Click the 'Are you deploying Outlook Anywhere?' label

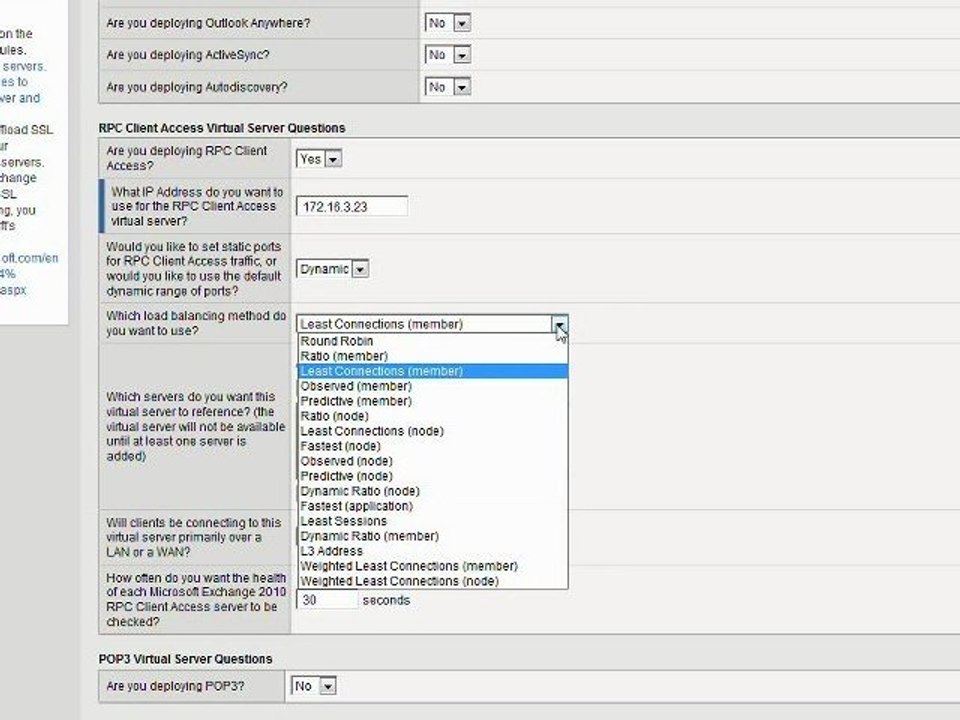point(208,23)
